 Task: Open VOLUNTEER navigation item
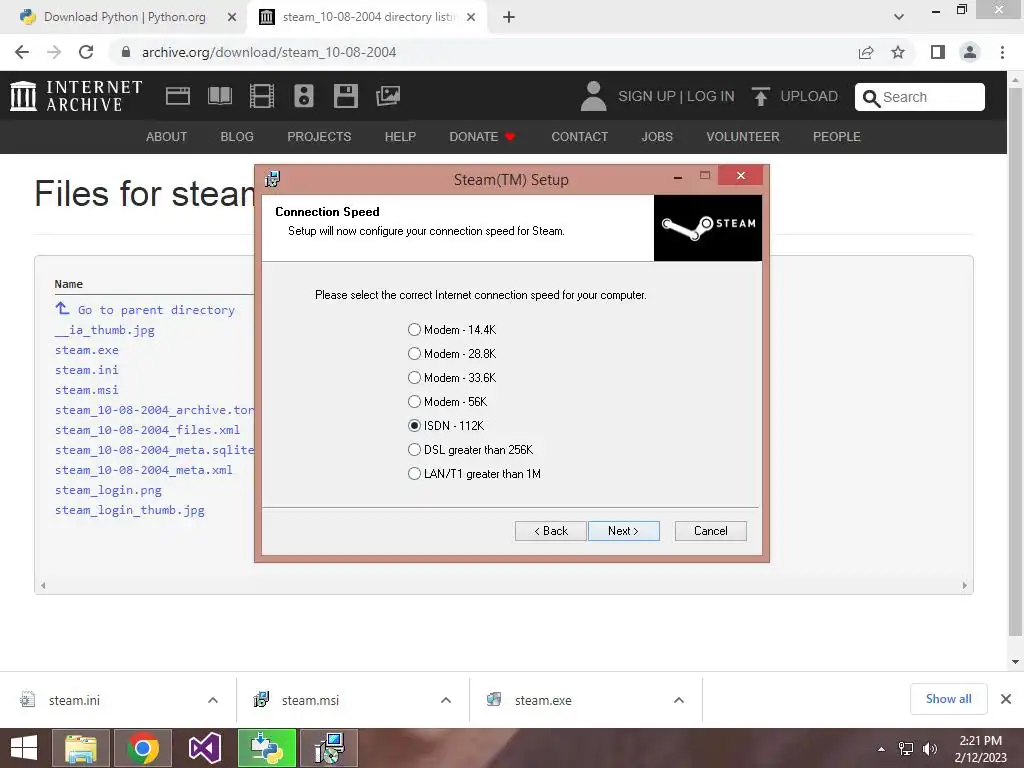tap(743, 136)
